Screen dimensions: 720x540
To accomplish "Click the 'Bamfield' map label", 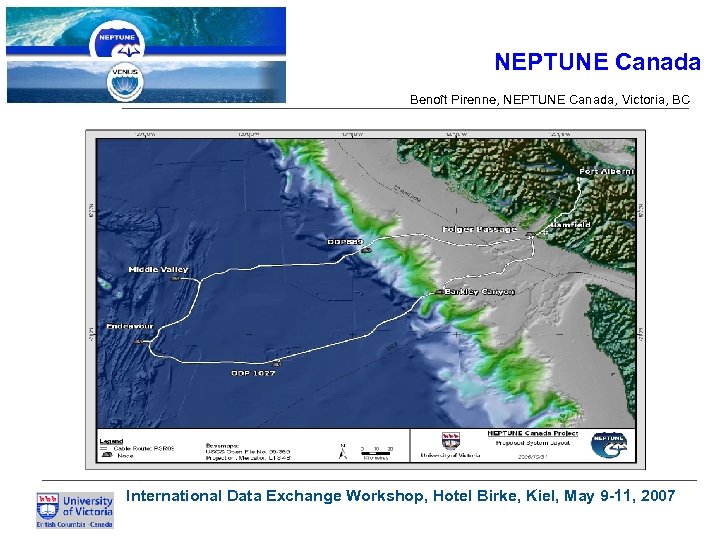I will (569, 225).
